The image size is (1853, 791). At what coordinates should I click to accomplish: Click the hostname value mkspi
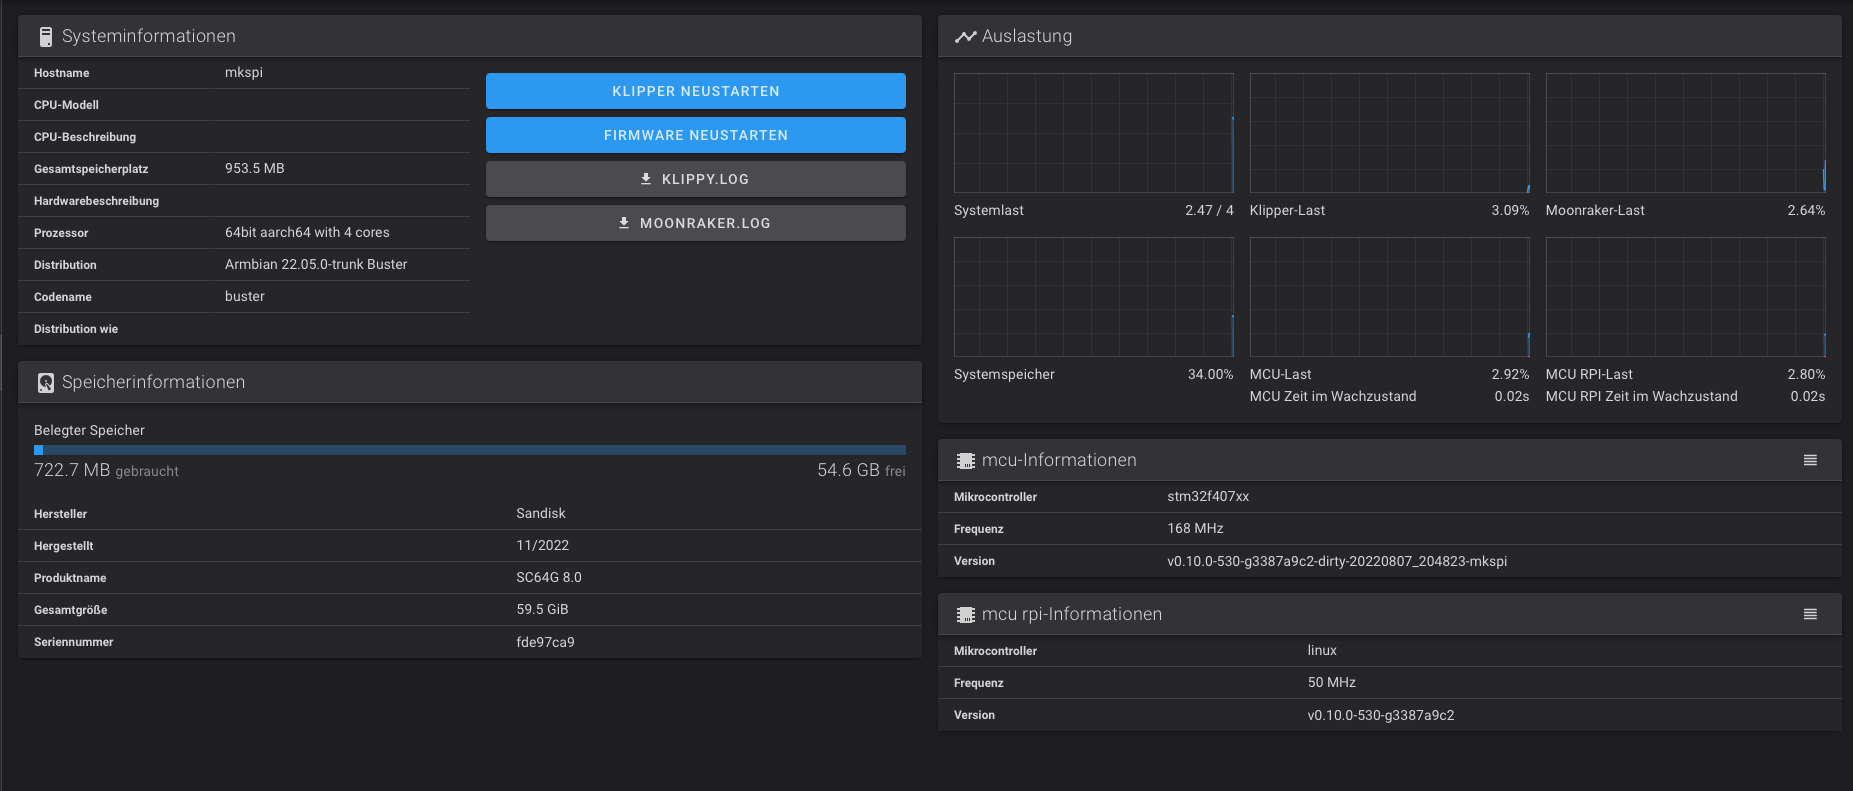point(244,72)
